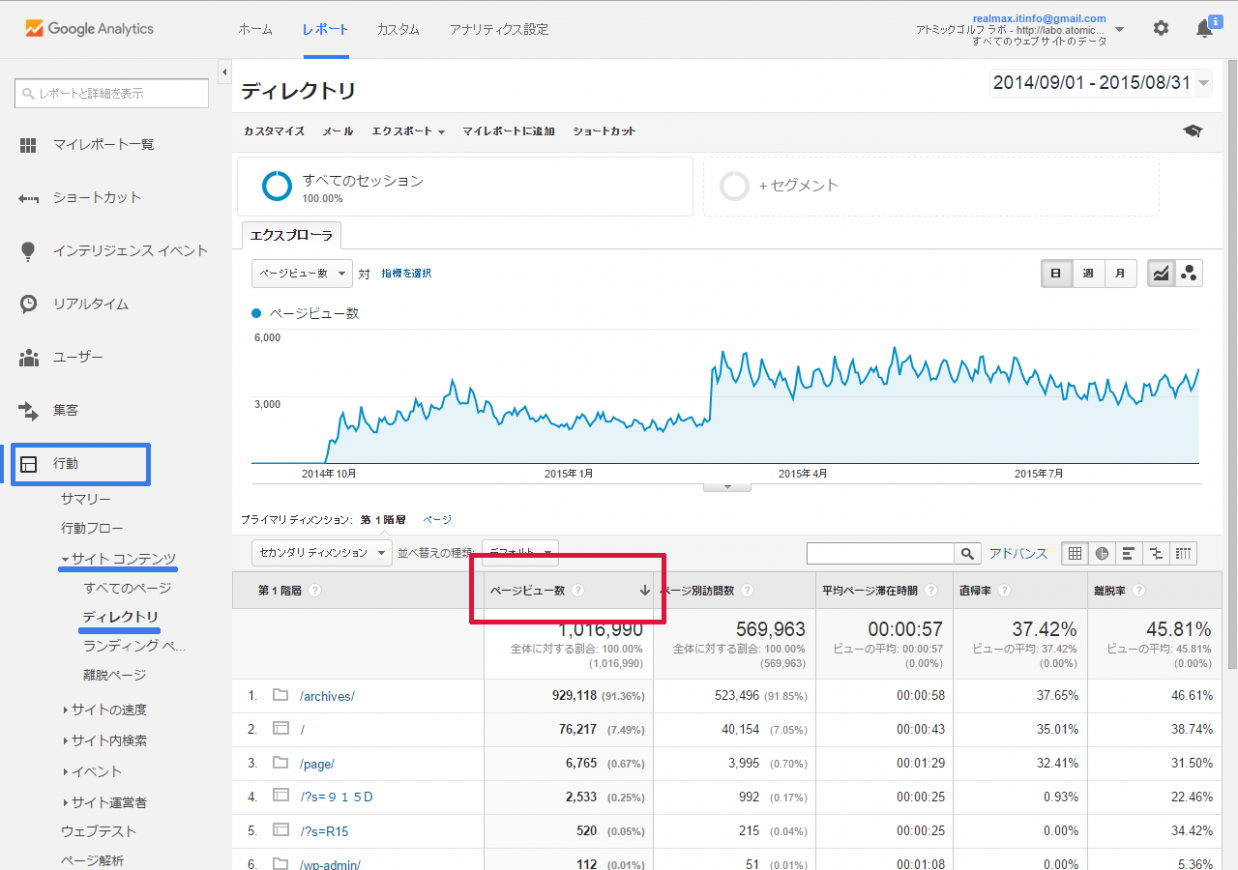1238x870 pixels.
Task: Open the セカンダリ ディメンション dropdown
Action: pyautogui.click(x=322, y=552)
